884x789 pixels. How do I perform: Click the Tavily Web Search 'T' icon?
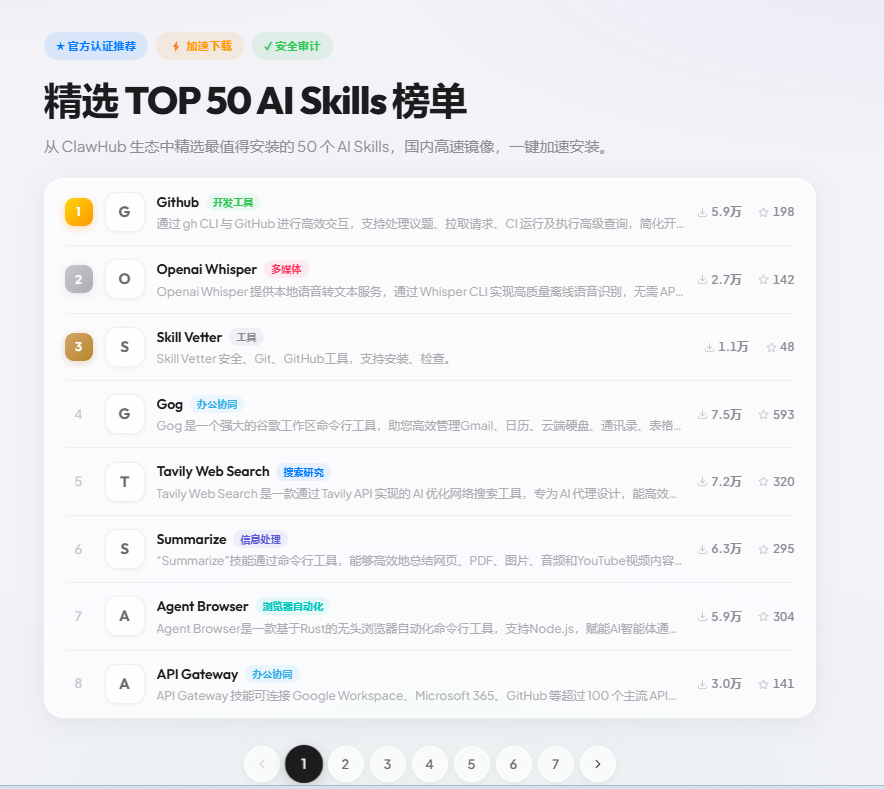125,482
